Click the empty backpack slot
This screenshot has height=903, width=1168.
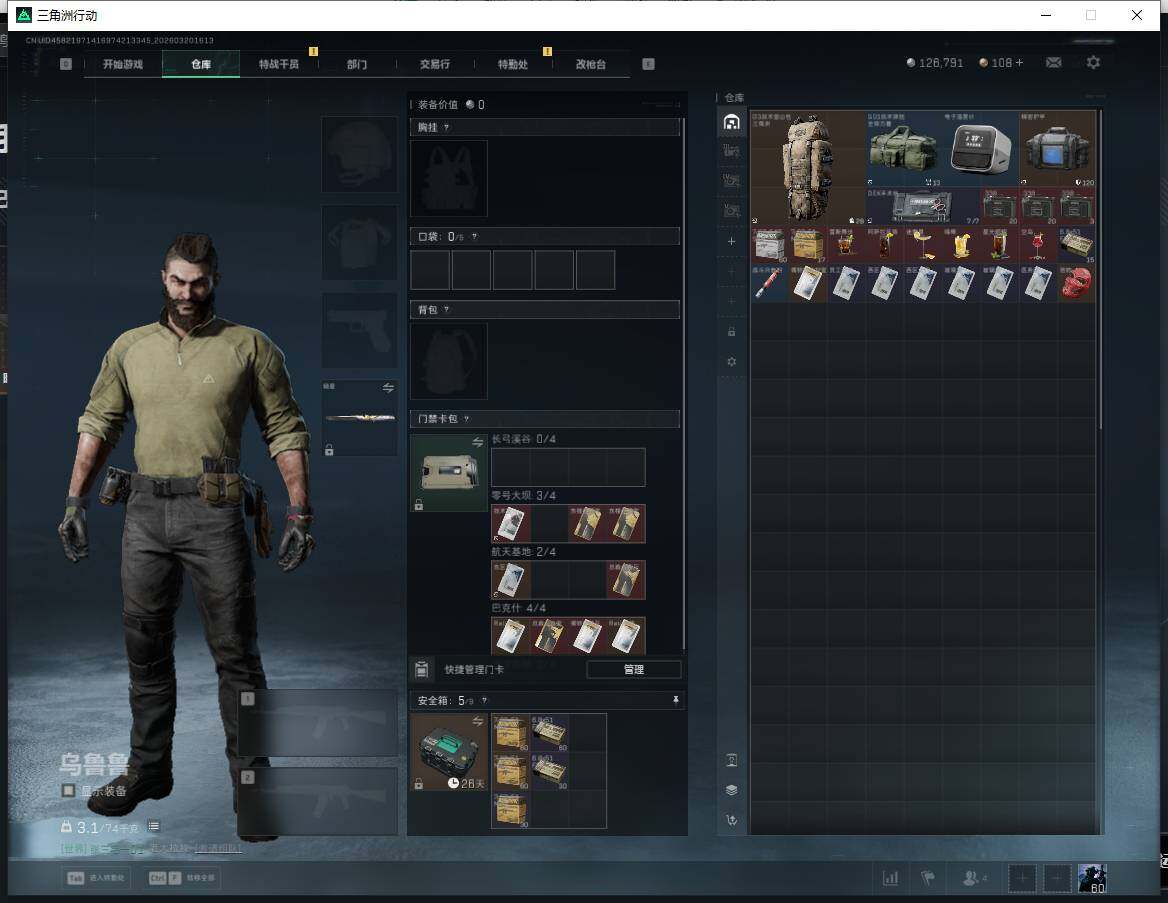pos(449,361)
